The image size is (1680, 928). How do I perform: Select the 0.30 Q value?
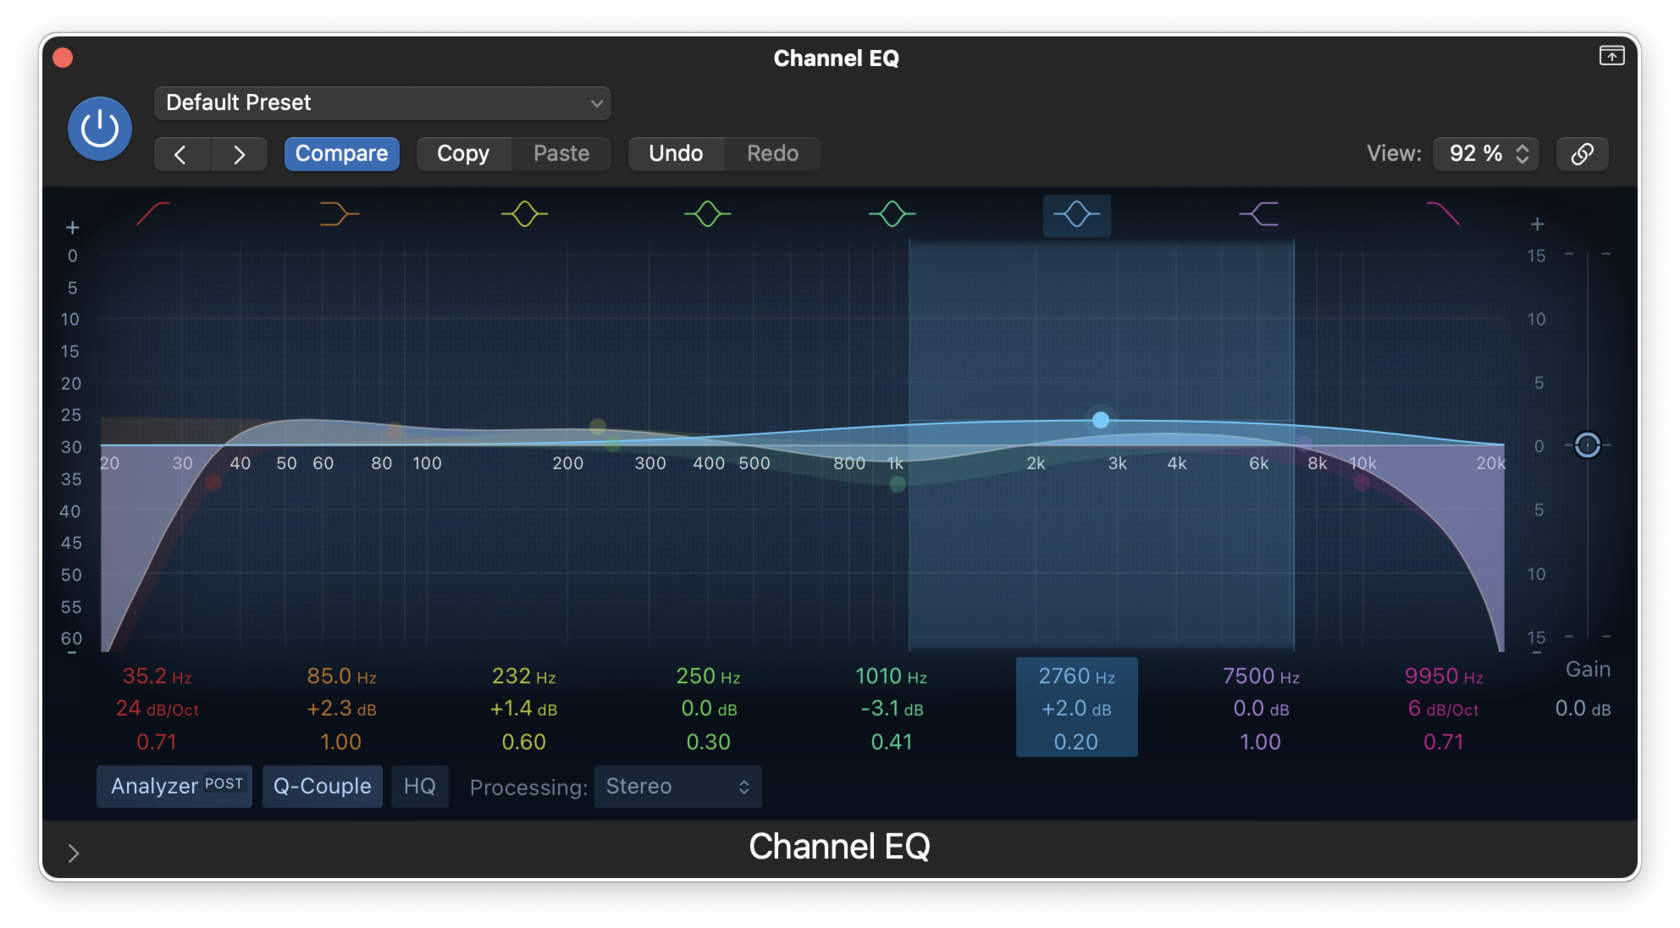pyautogui.click(x=708, y=742)
